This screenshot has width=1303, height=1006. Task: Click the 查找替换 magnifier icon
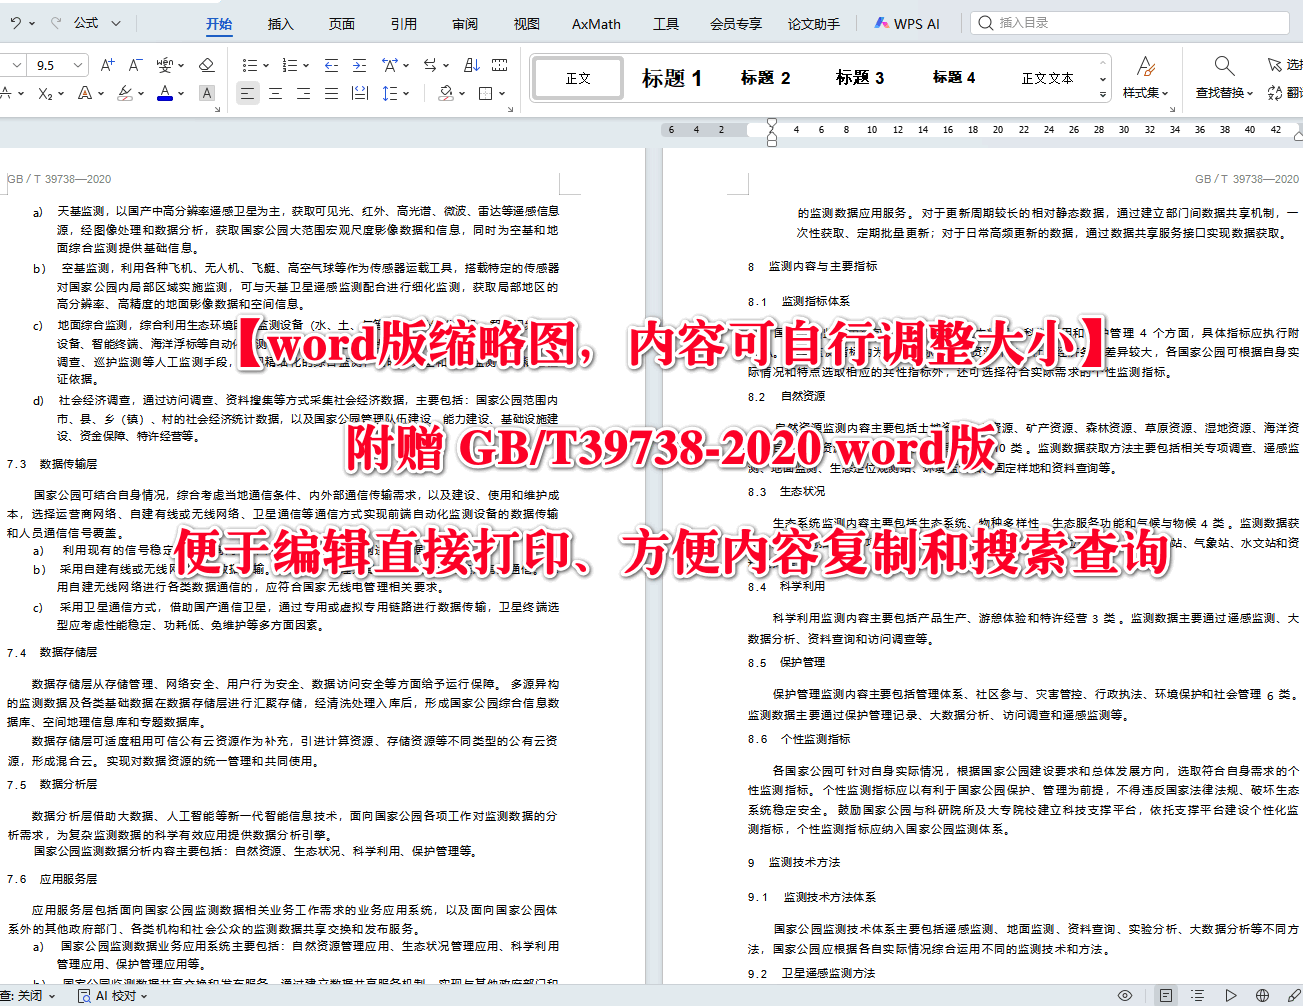[x=1223, y=64]
